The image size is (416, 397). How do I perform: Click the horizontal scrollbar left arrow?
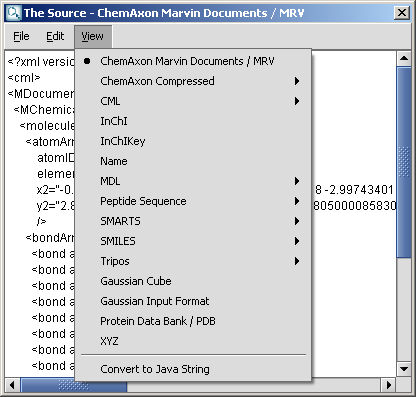tap(12, 385)
